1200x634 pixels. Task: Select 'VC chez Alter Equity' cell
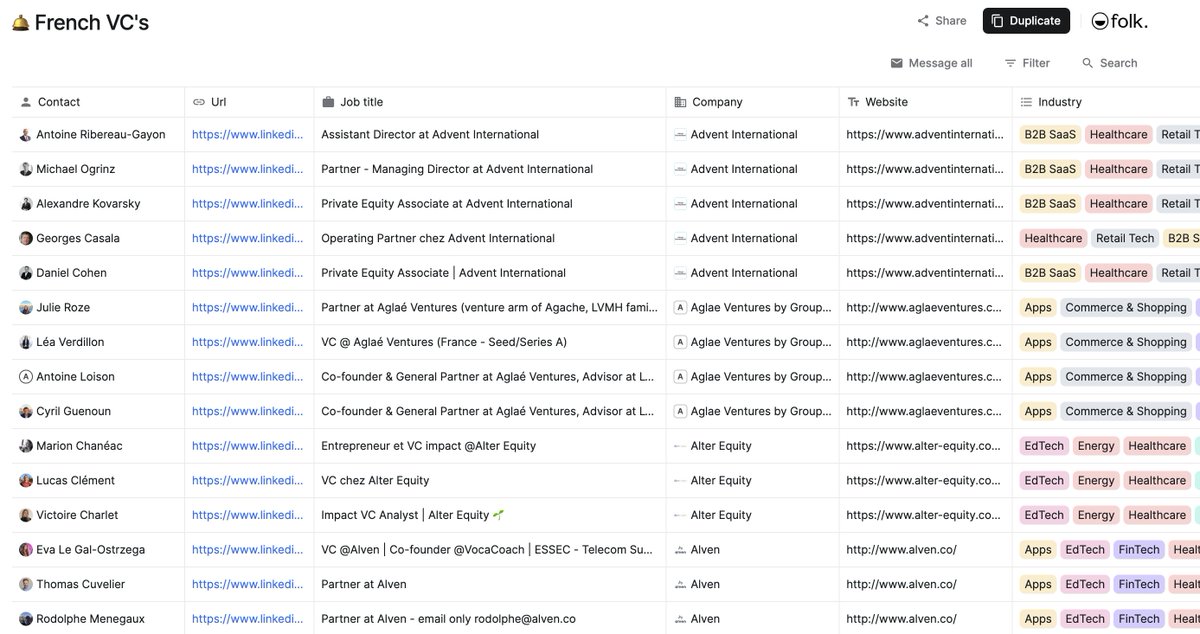click(490, 481)
